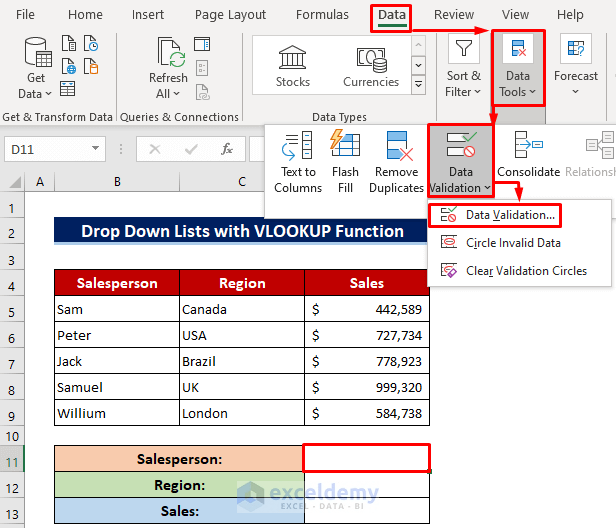Open the Forecast dropdown
The height and width of the screenshot is (528, 616).
pyautogui.click(x=576, y=66)
